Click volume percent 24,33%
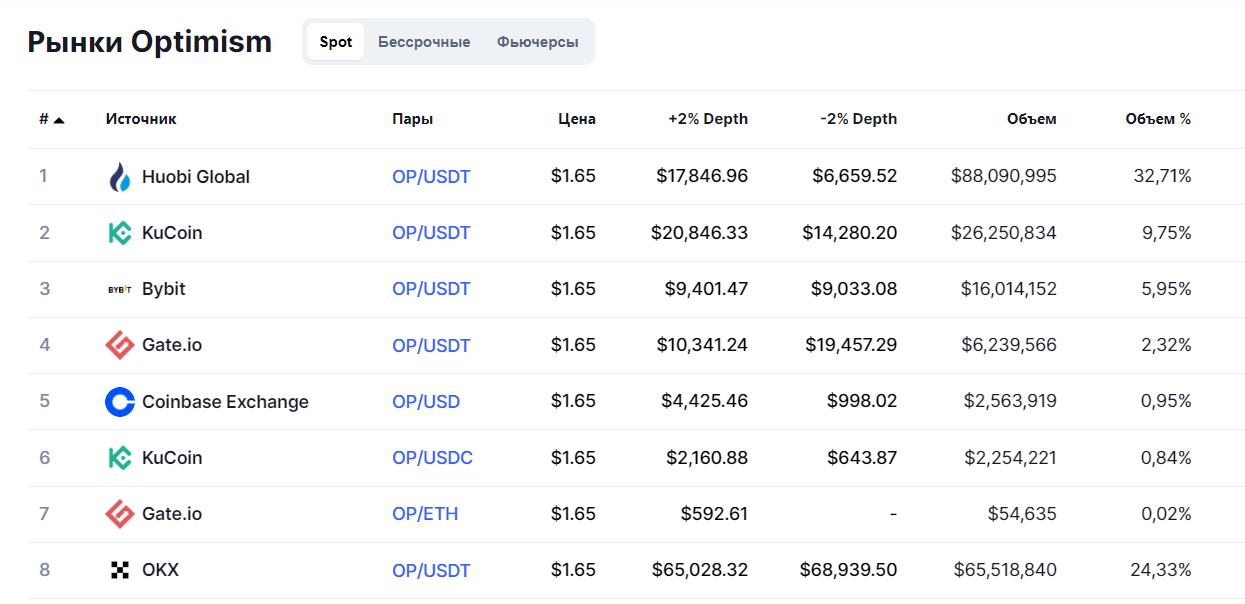This screenshot has width=1245, height=604. pyautogui.click(x=1162, y=569)
